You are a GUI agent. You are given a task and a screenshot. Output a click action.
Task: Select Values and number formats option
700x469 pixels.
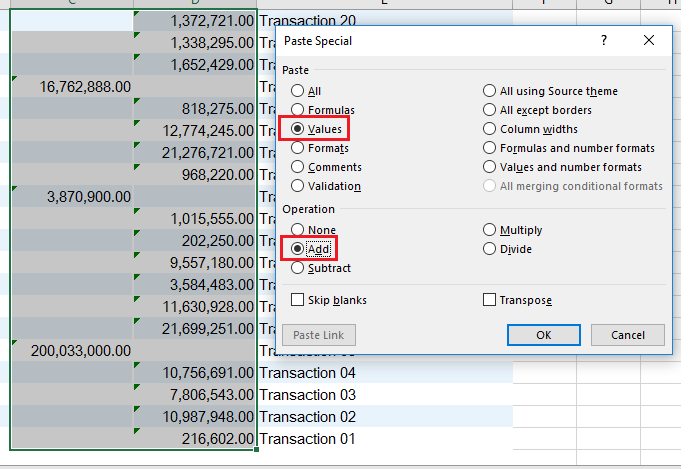[x=489, y=168]
